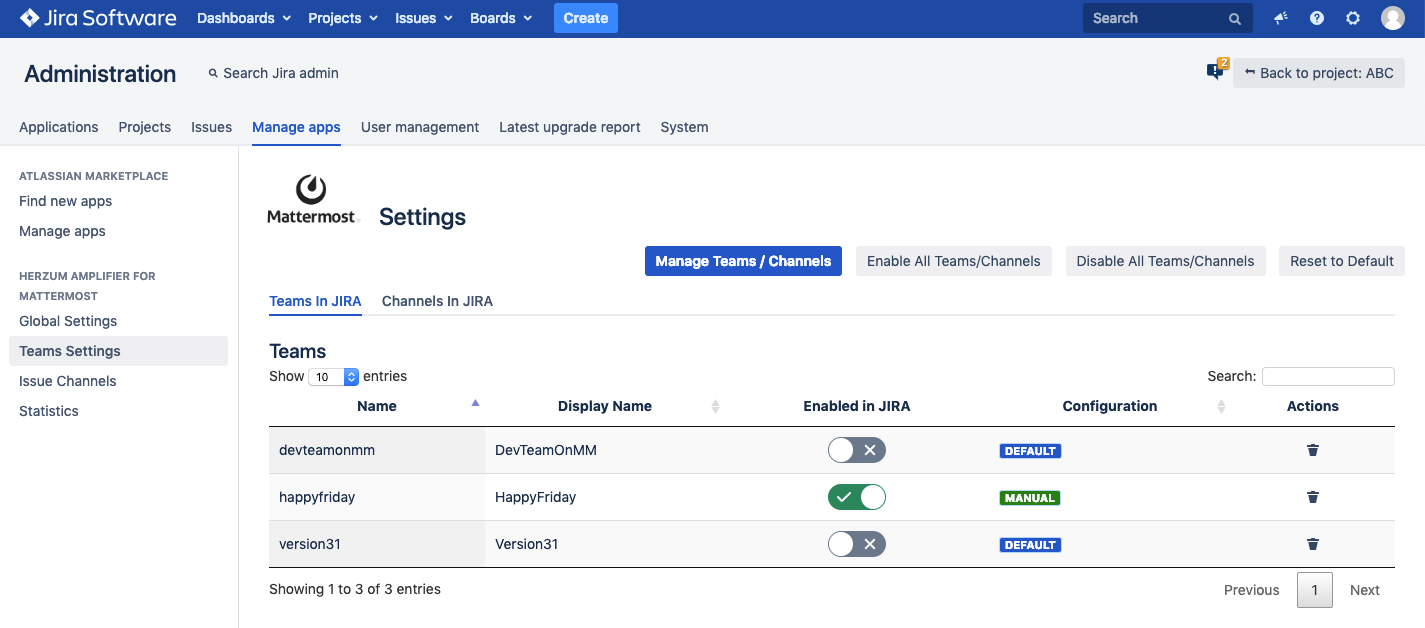
Task: Expand the Dashboards menu
Action: (x=243, y=18)
